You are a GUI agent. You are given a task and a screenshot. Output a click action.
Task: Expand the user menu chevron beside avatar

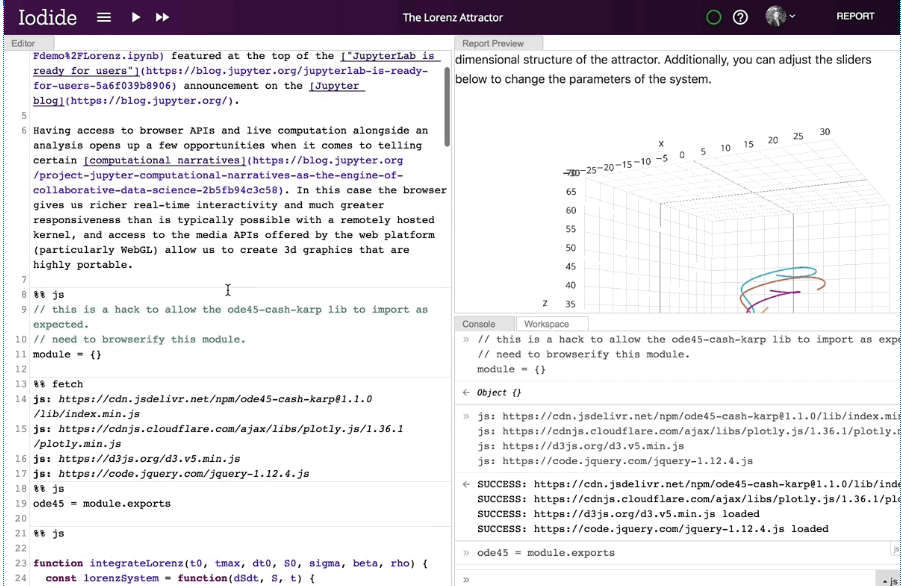[x=793, y=16]
